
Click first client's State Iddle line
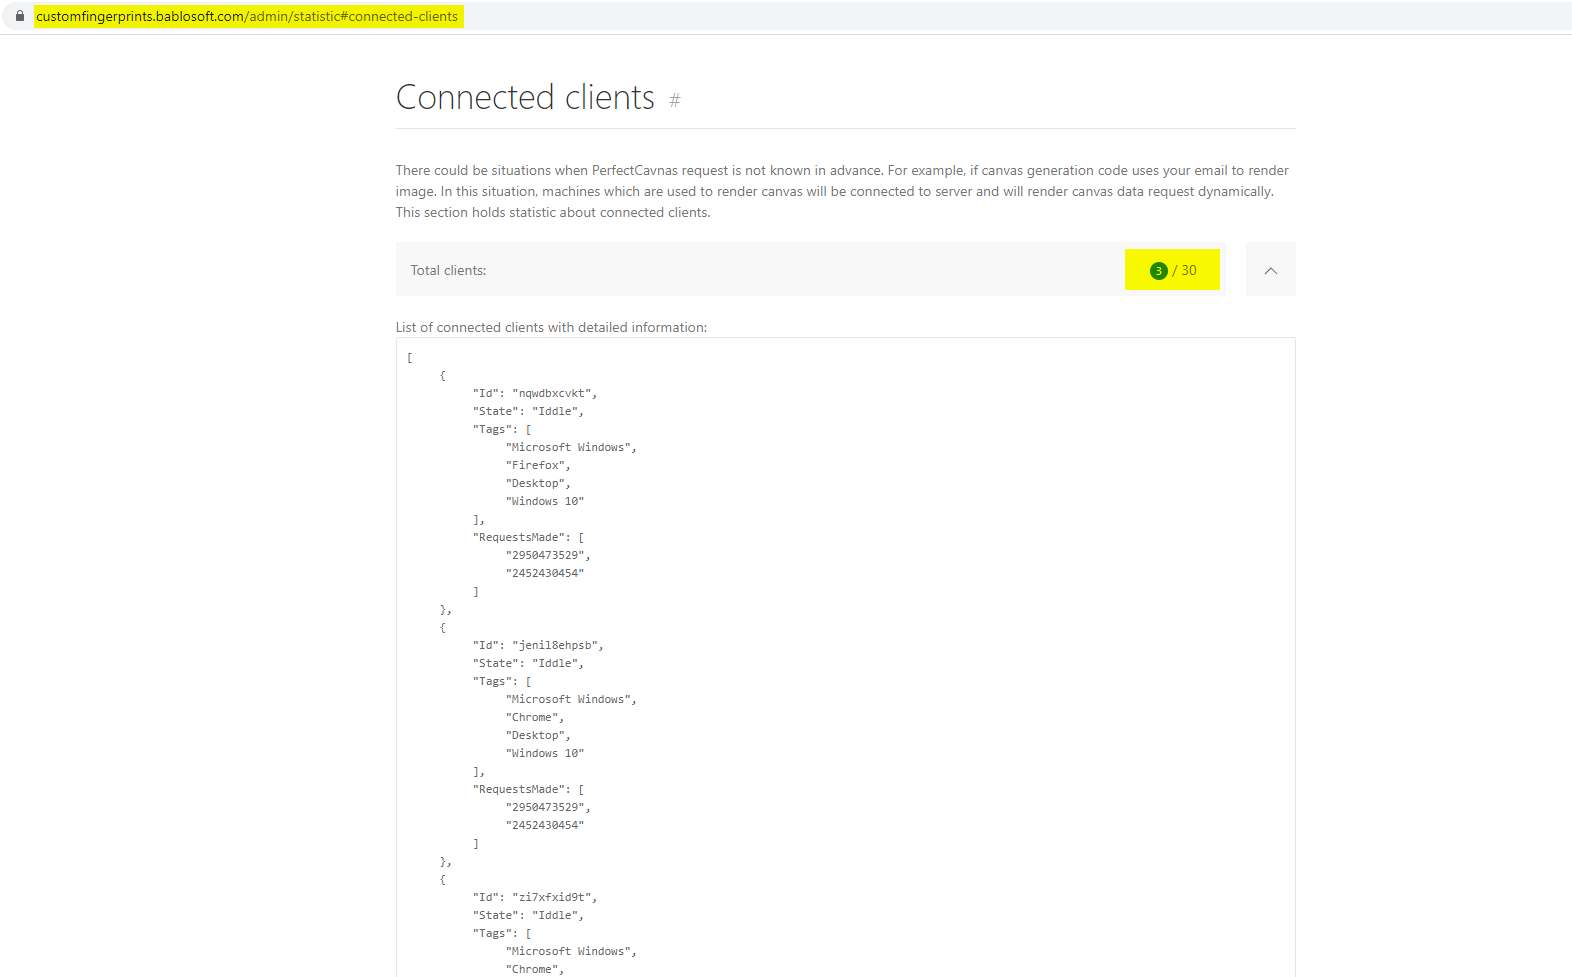coord(528,412)
